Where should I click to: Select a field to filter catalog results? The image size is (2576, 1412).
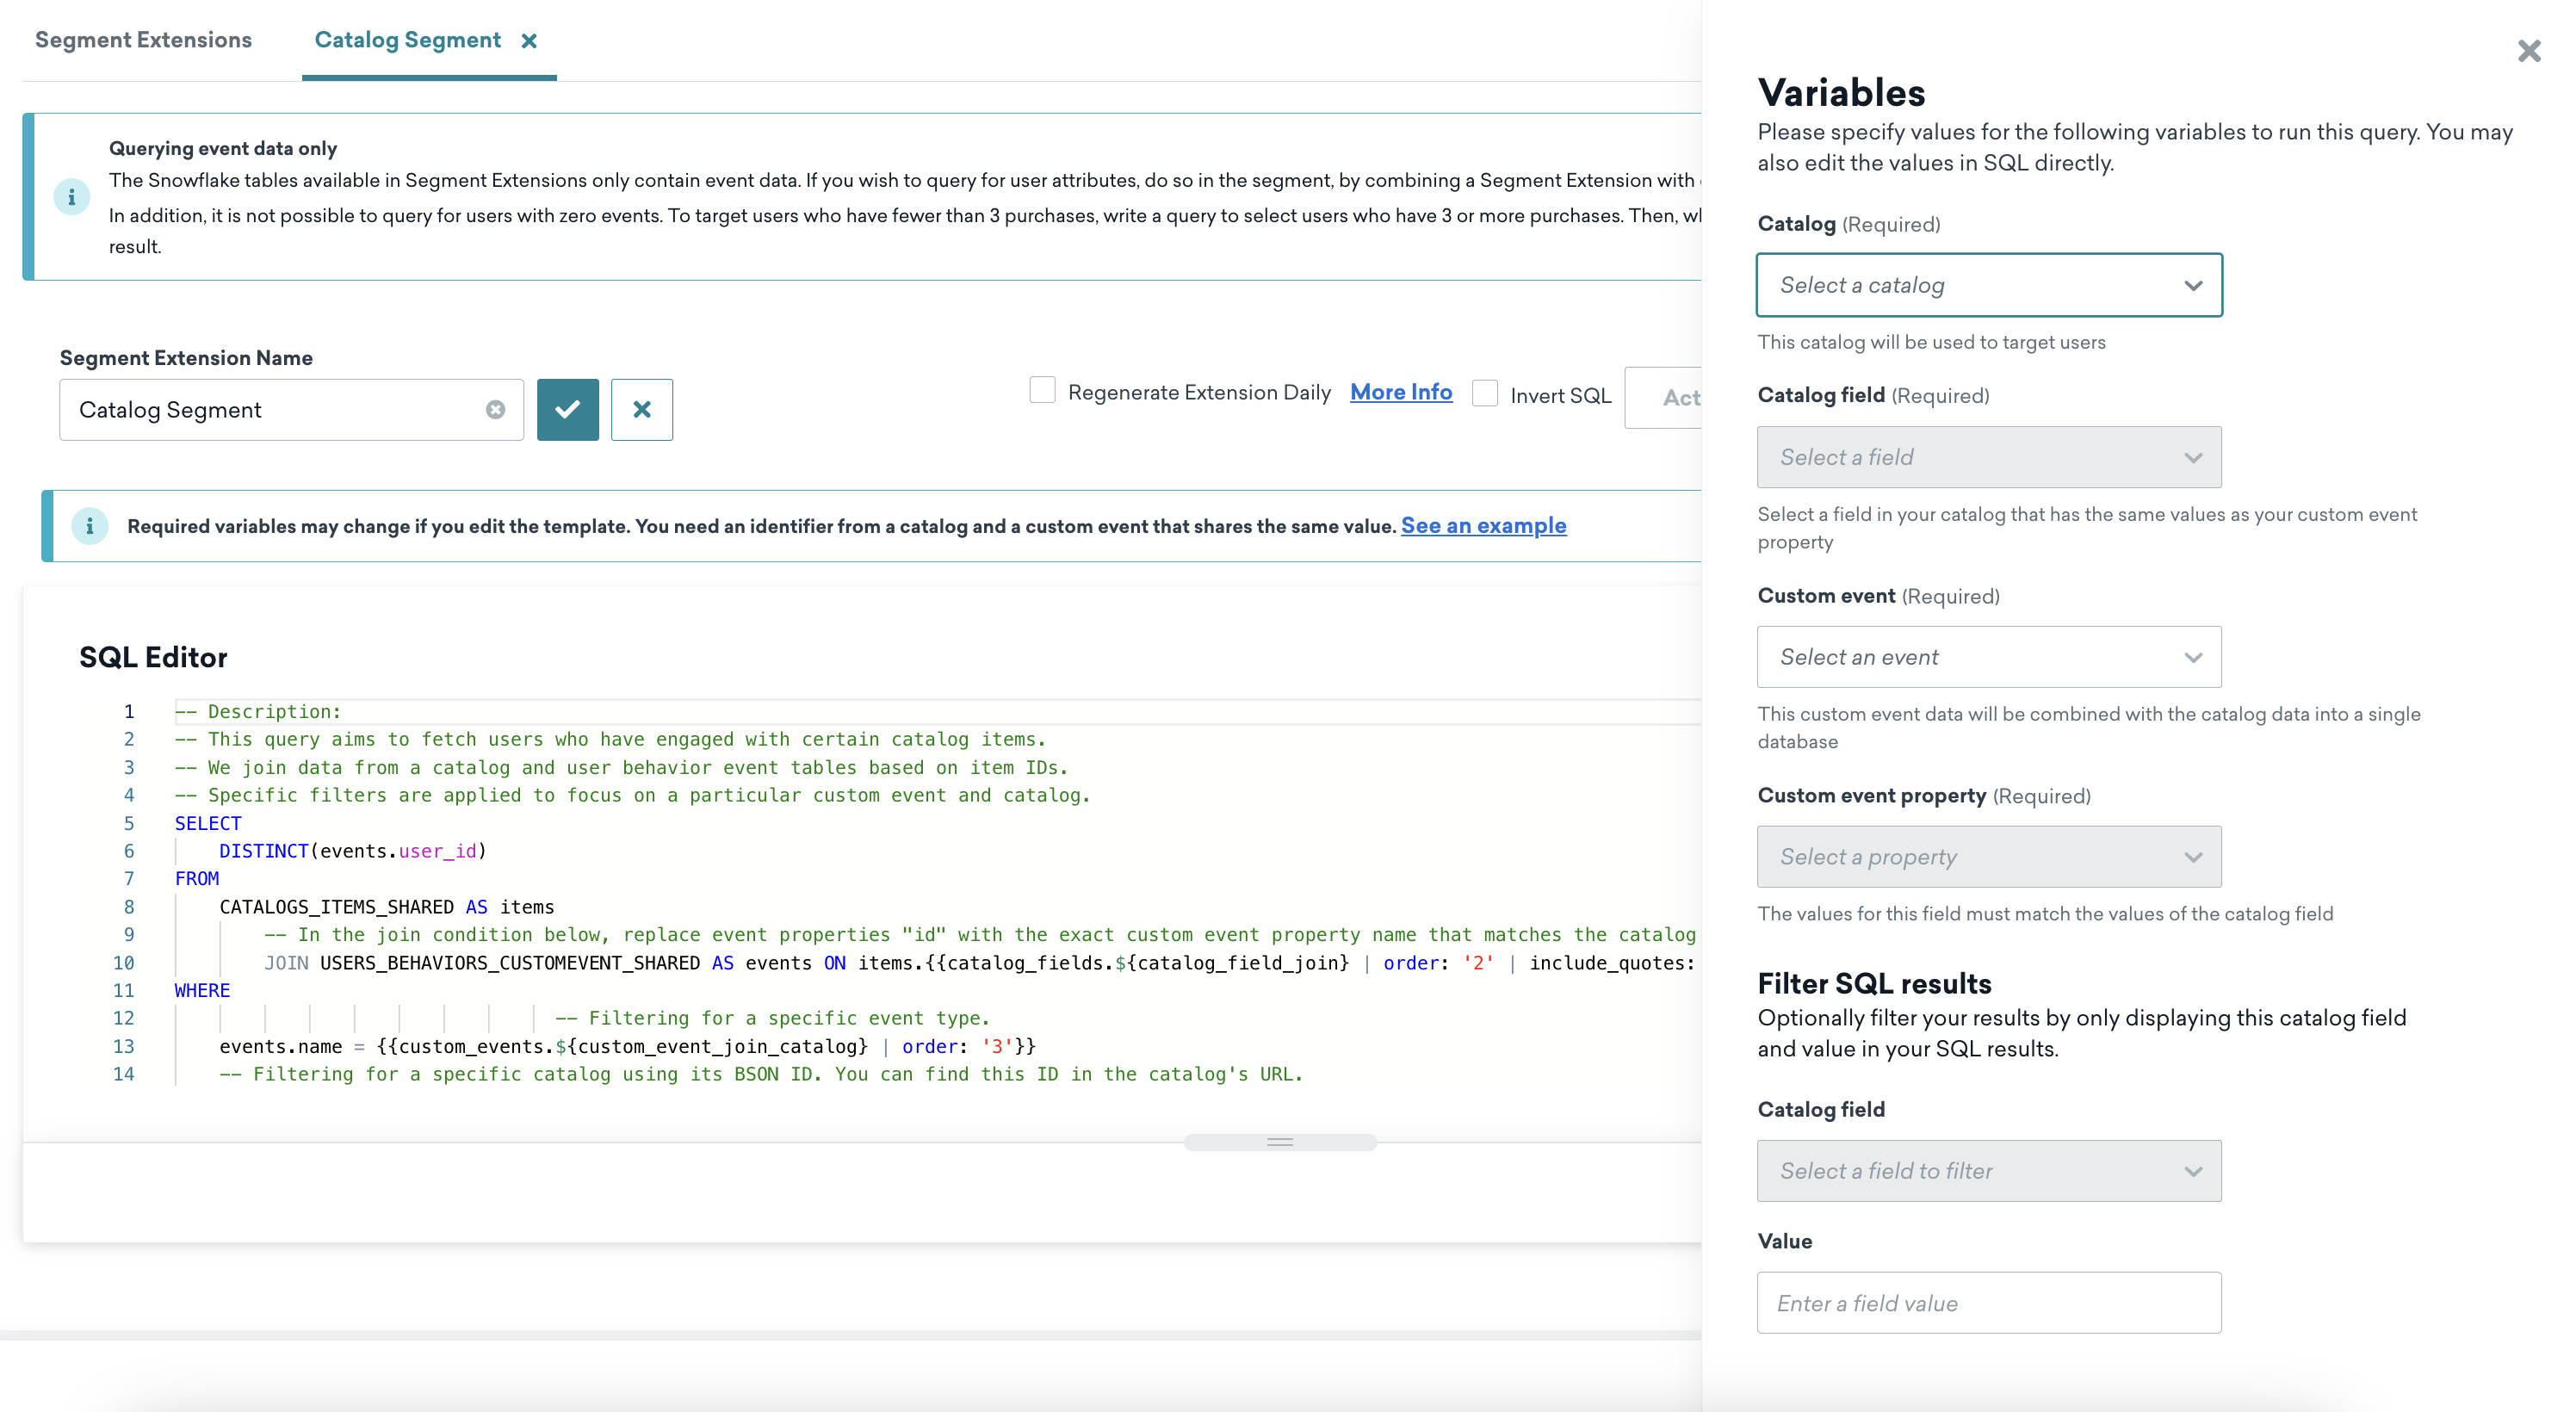pyautogui.click(x=1989, y=1170)
